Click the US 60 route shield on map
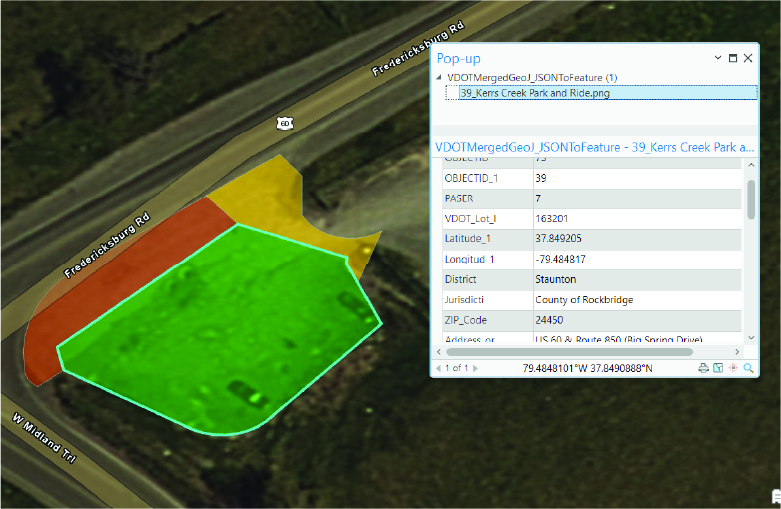 [285, 123]
